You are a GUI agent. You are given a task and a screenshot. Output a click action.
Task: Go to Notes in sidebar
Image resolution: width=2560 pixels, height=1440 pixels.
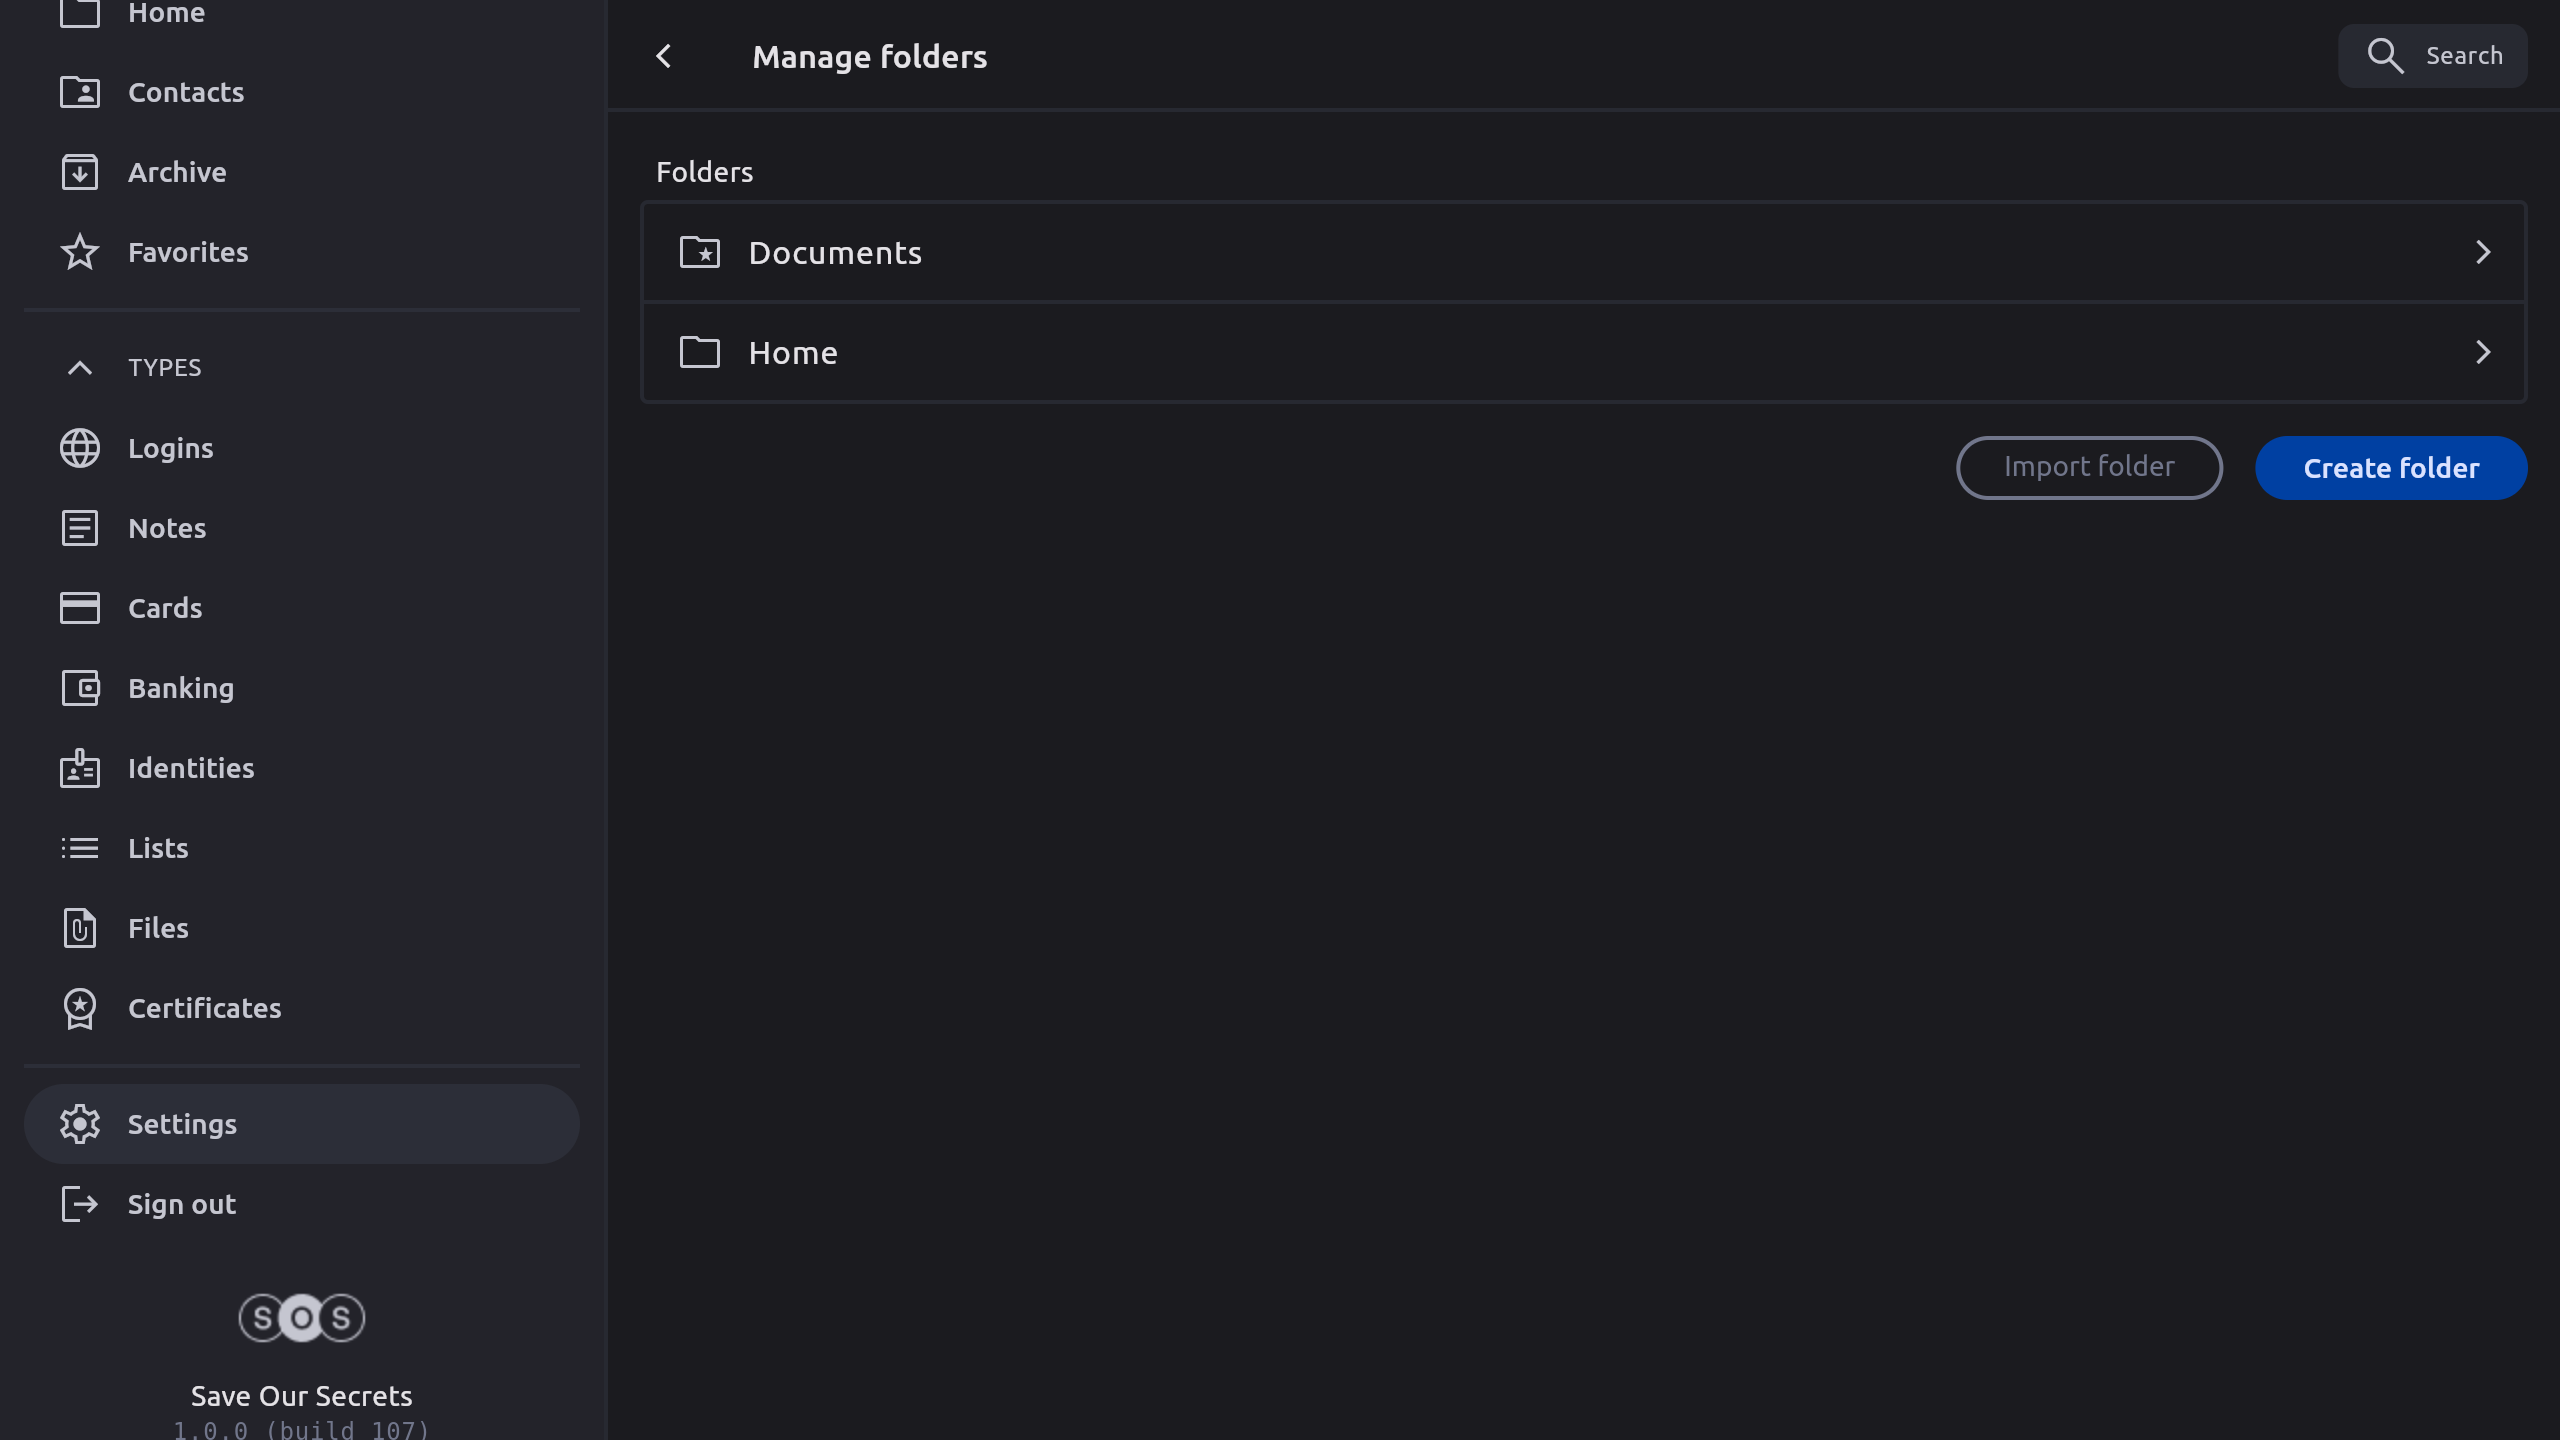coord(167,528)
